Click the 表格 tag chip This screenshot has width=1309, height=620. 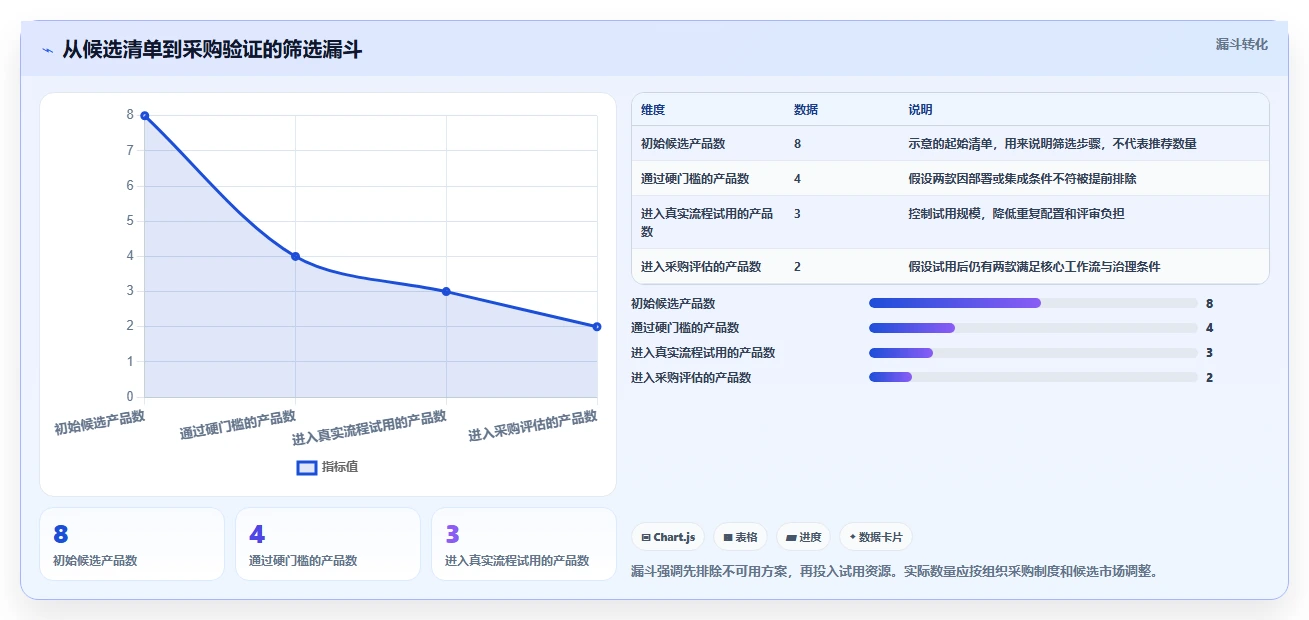point(740,537)
